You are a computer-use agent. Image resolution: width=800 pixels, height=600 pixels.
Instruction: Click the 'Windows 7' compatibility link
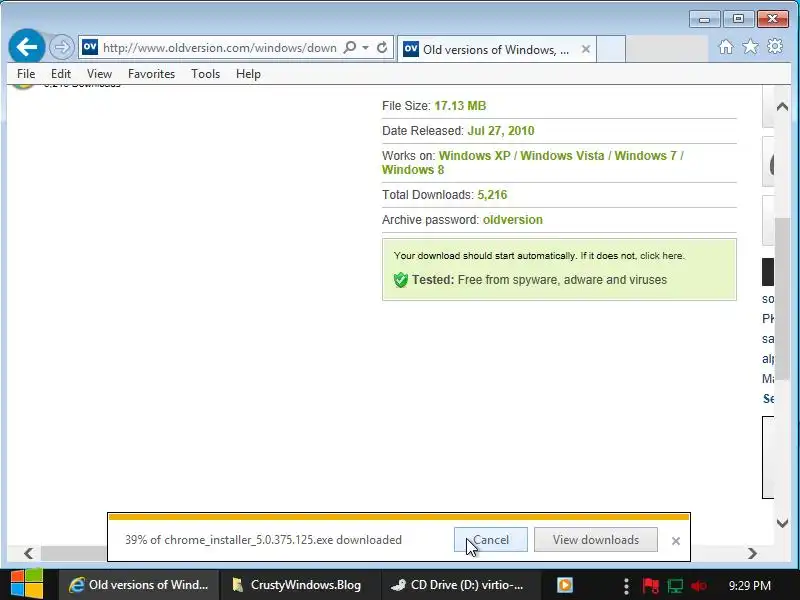(645, 156)
